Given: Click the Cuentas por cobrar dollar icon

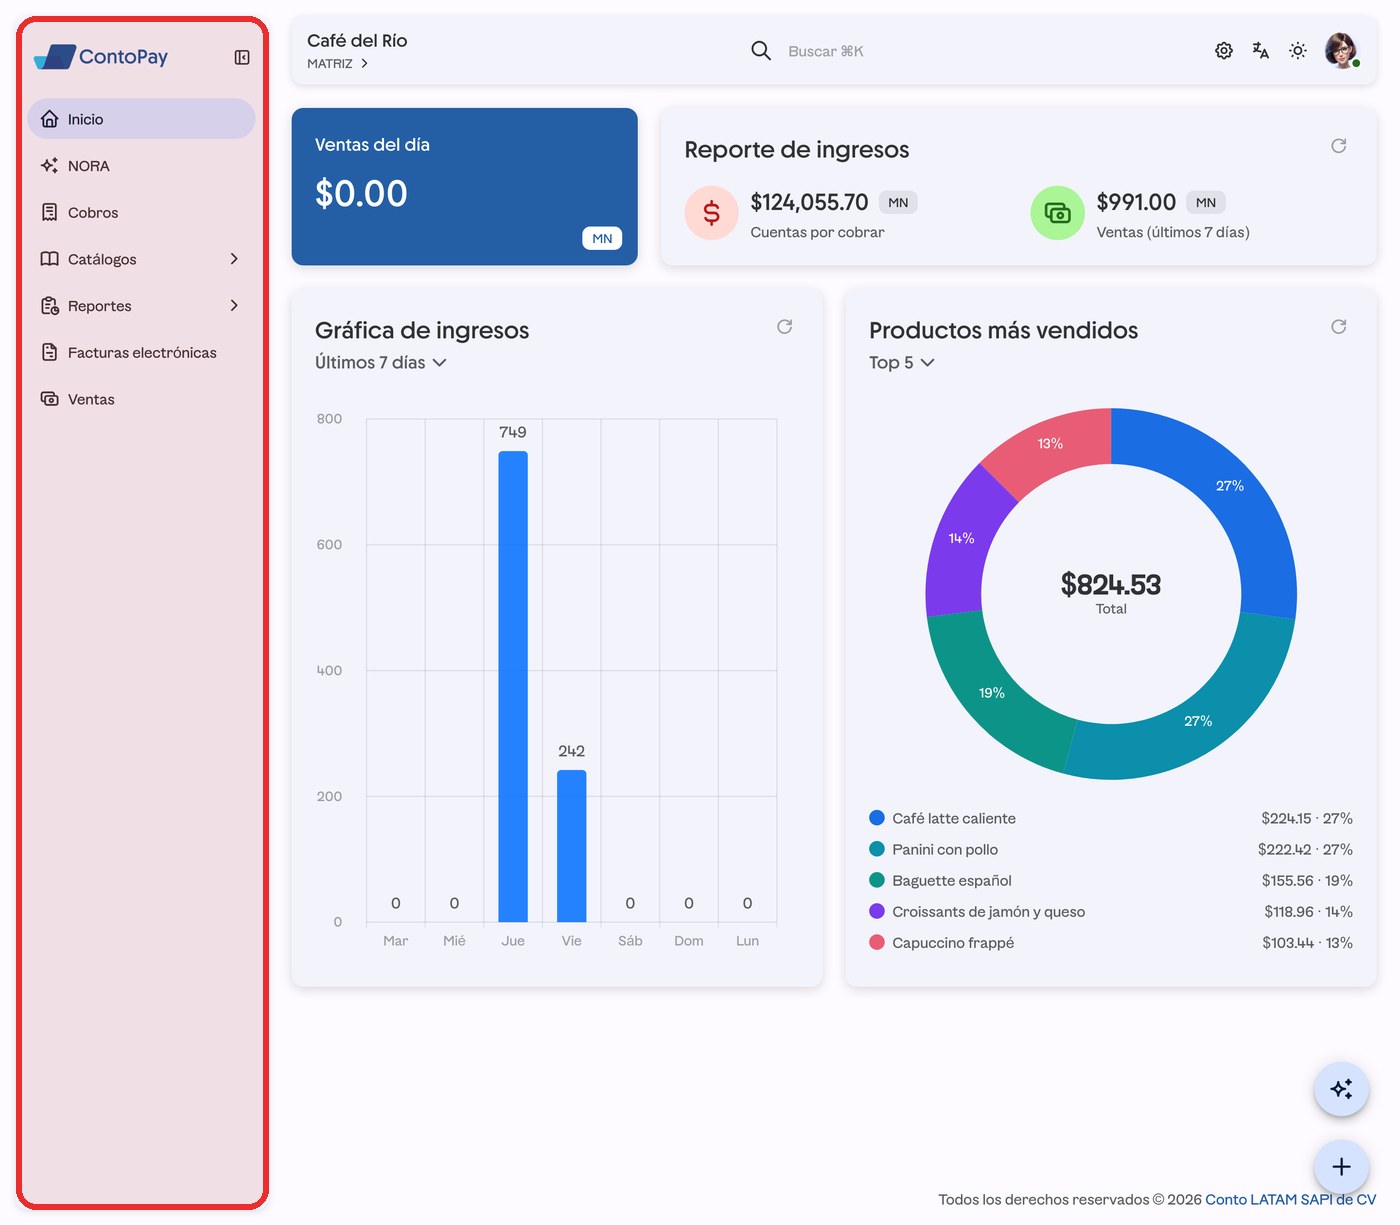Looking at the screenshot, I should coord(711,213).
